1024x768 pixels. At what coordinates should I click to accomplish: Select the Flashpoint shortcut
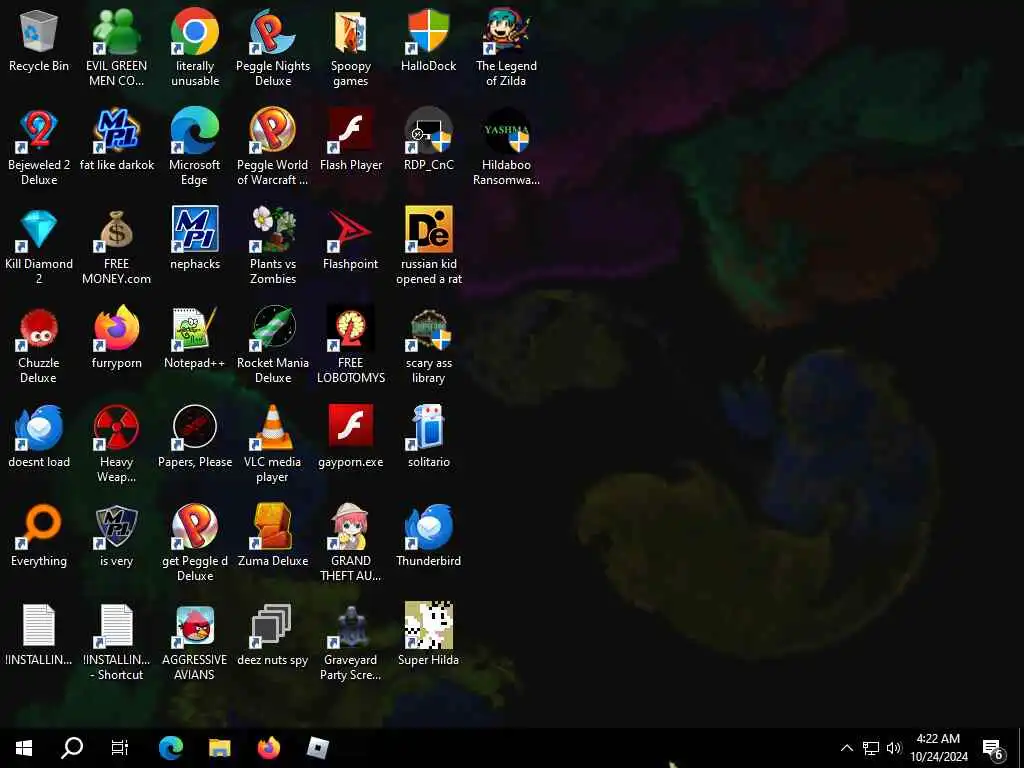point(351,238)
